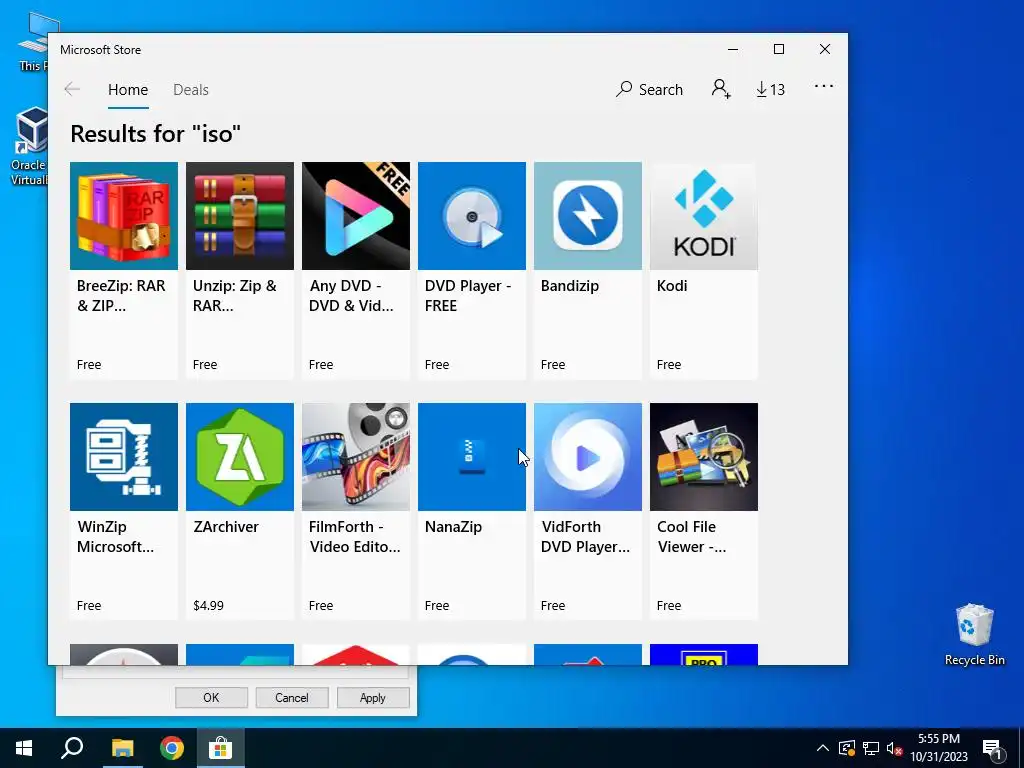
Task: Open the See more (three dots) menu
Action: 824,86
